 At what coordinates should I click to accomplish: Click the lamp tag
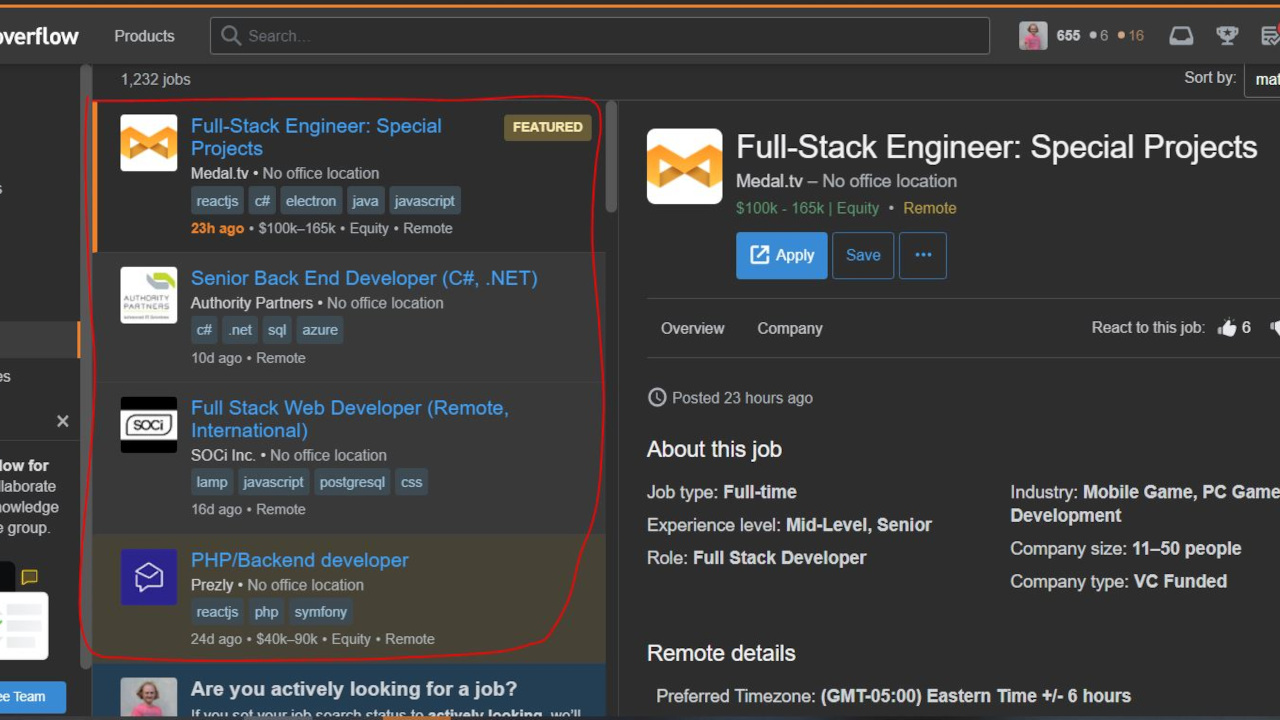212,482
